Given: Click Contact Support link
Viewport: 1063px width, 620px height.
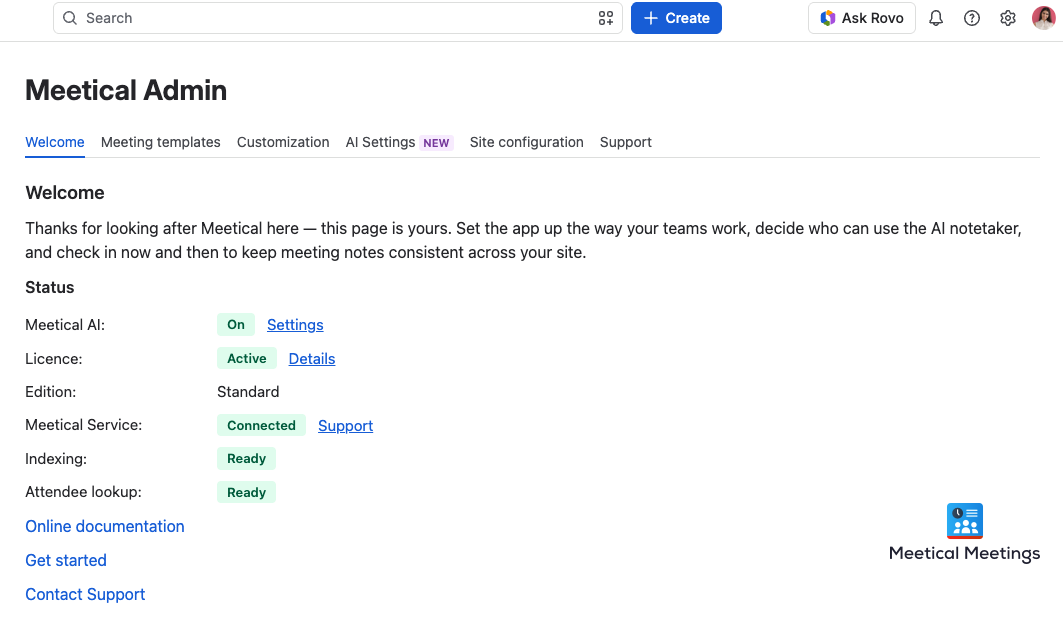Looking at the screenshot, I should coord(85,594).
